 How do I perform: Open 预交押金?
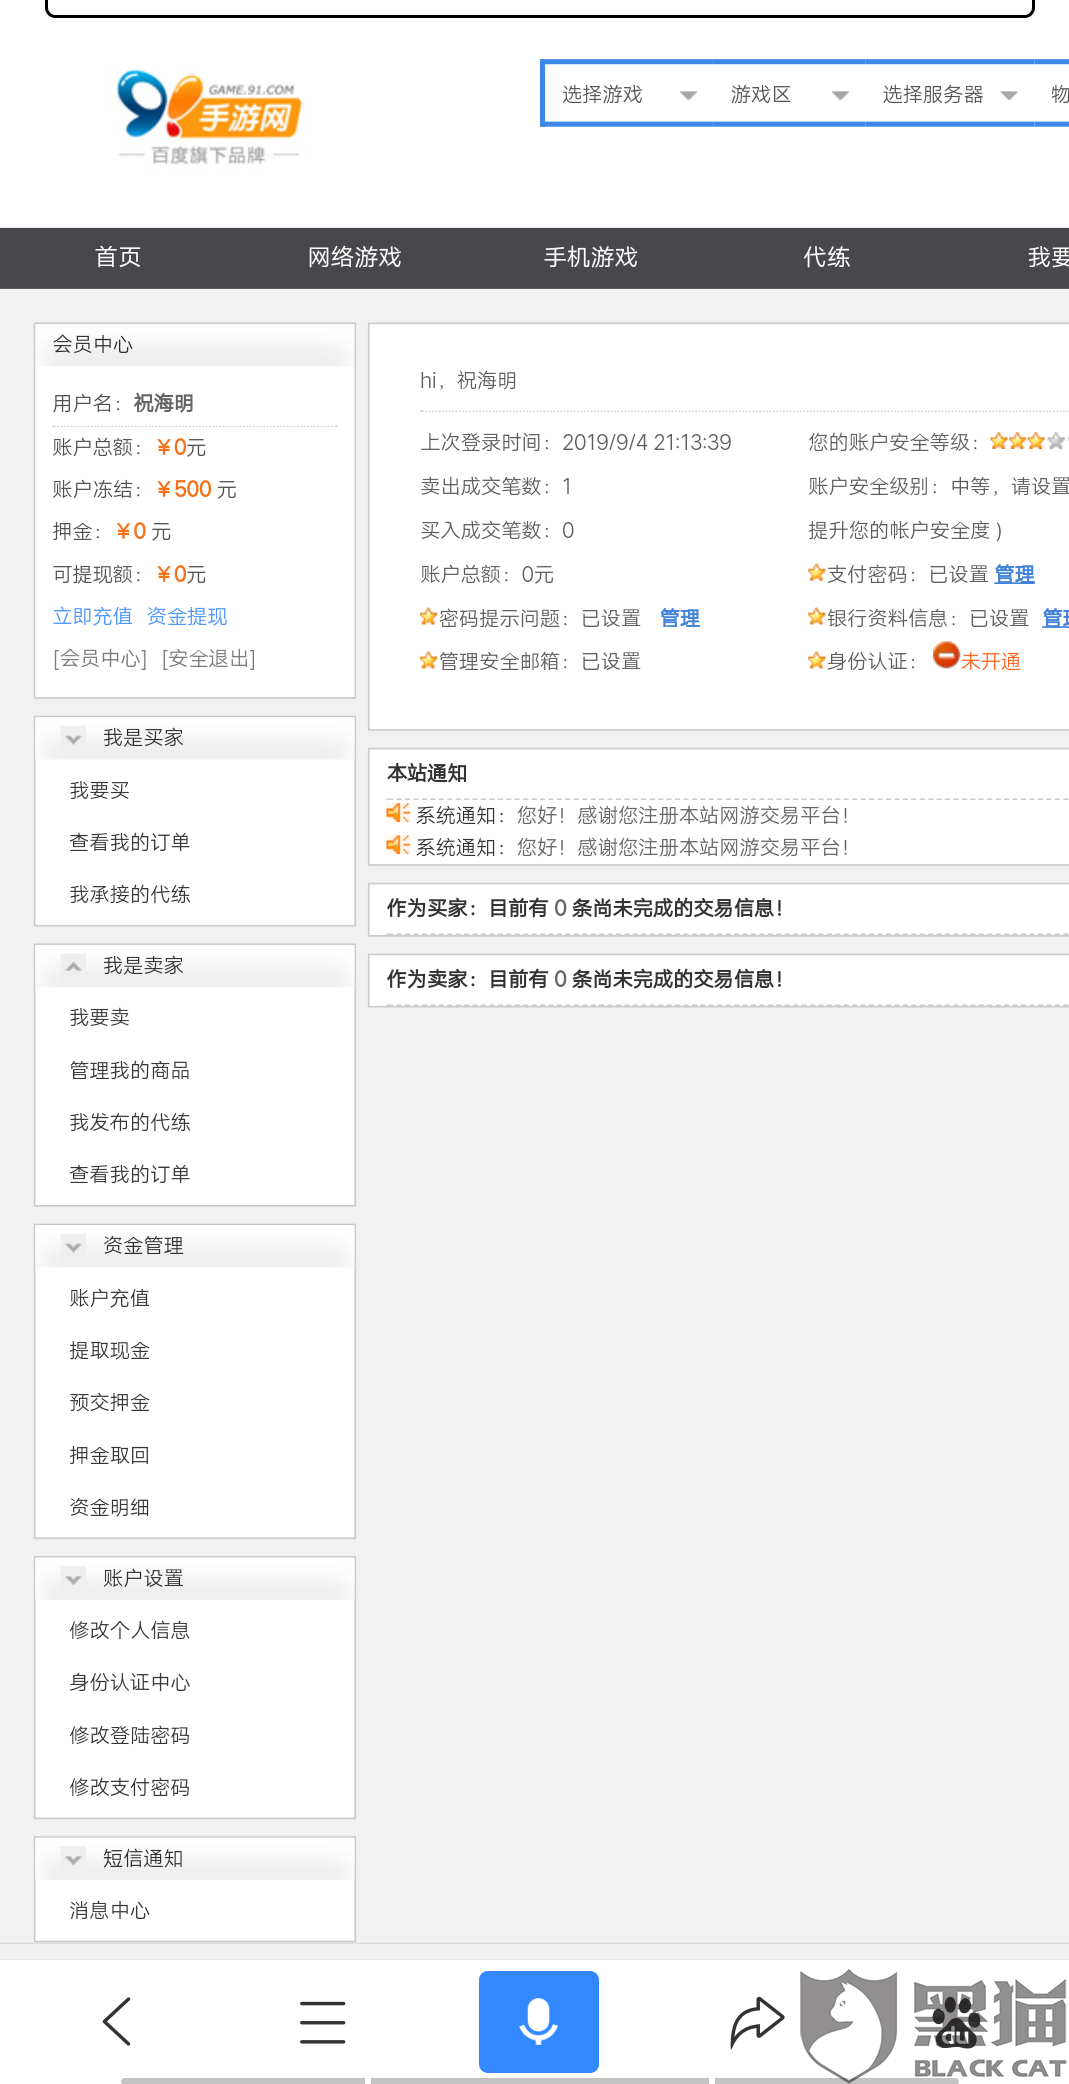tap(110, 1402)
